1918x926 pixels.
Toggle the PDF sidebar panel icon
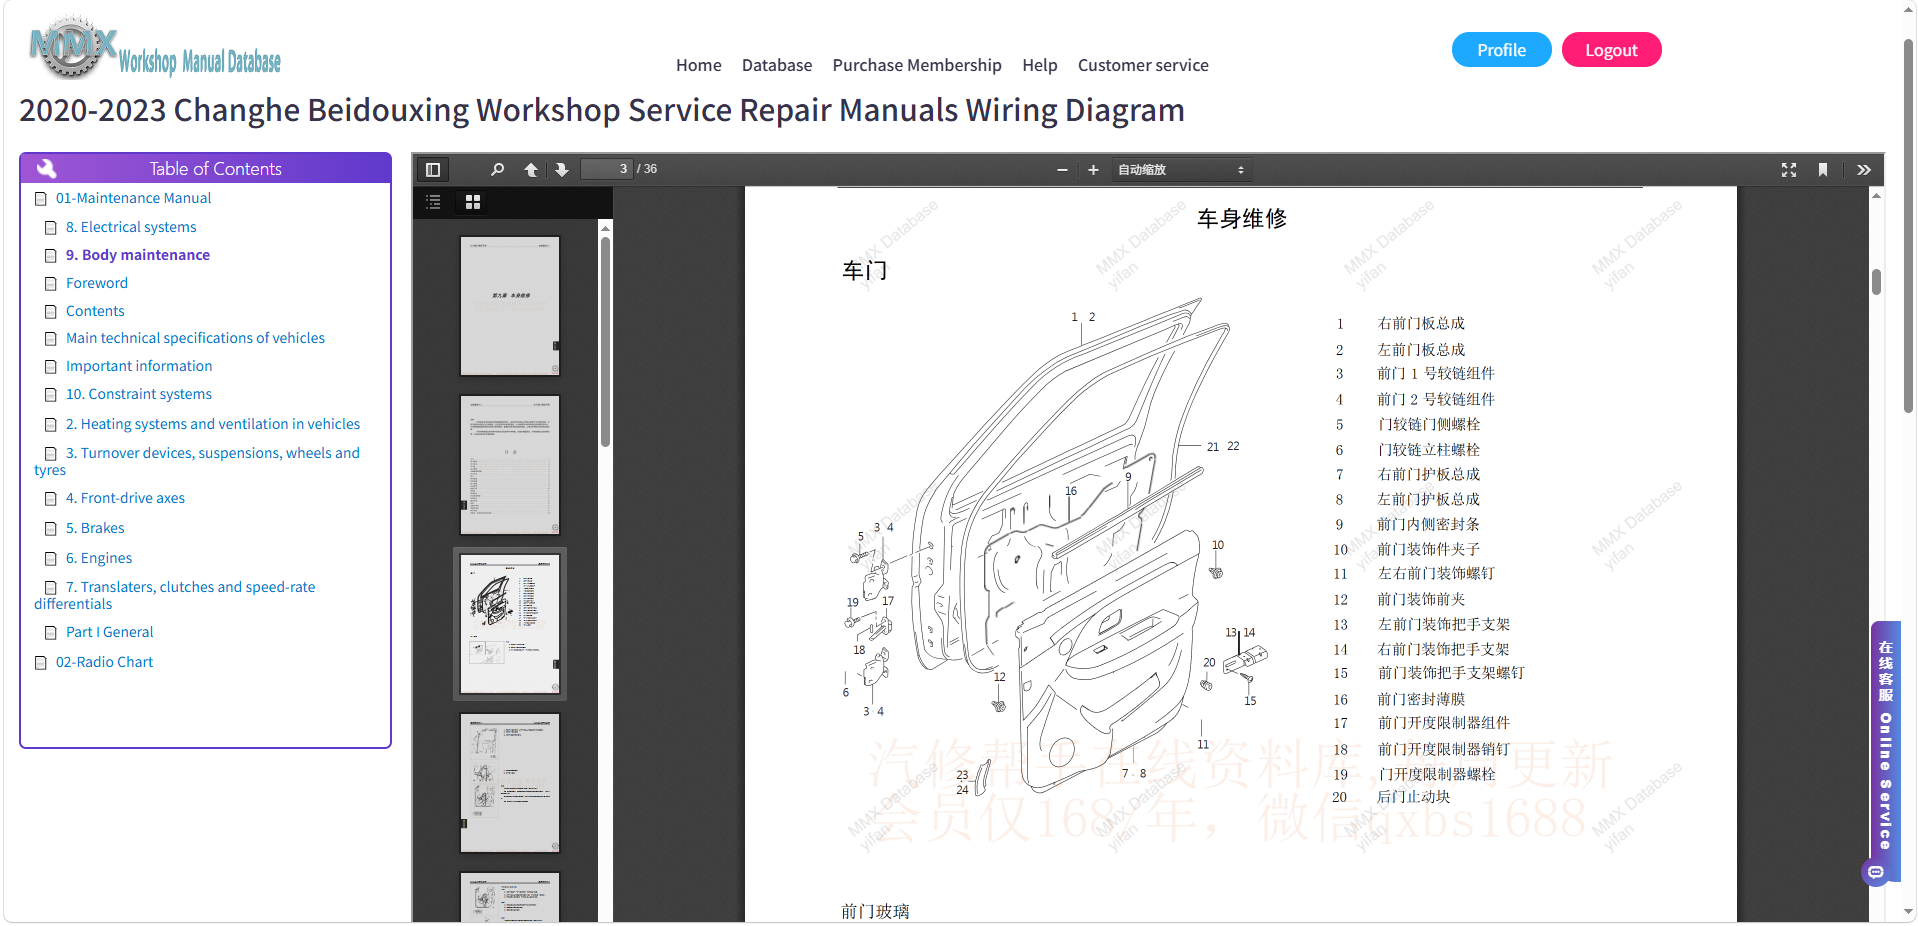click(433, 170)
